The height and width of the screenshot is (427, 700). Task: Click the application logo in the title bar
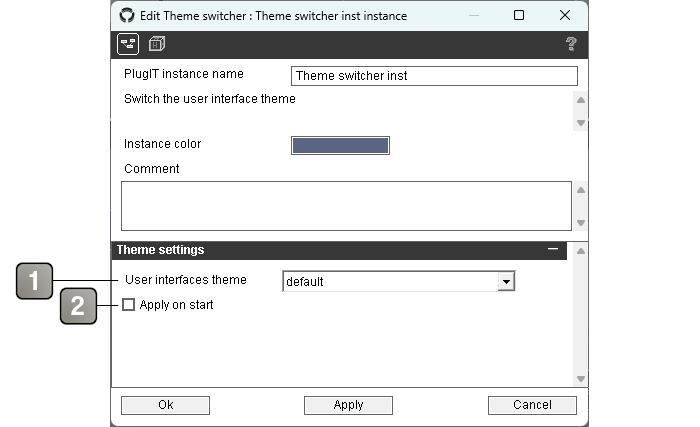pos(127,16)
